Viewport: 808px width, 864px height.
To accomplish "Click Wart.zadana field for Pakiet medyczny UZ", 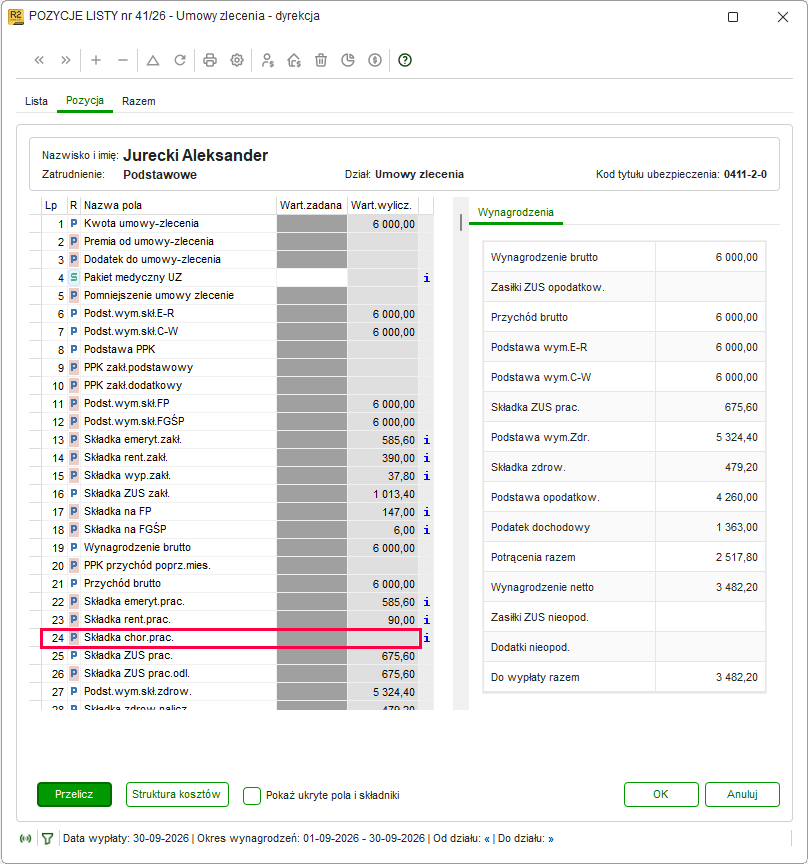I will point(312,278).
